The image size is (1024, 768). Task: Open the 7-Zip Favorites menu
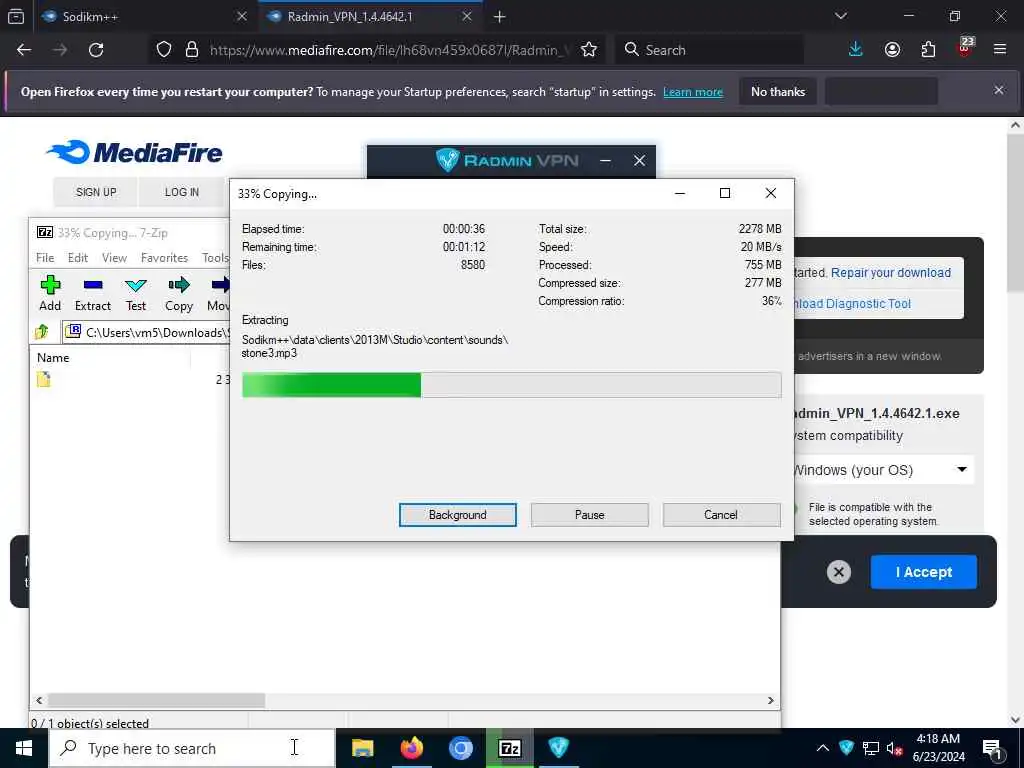(165, 258)
